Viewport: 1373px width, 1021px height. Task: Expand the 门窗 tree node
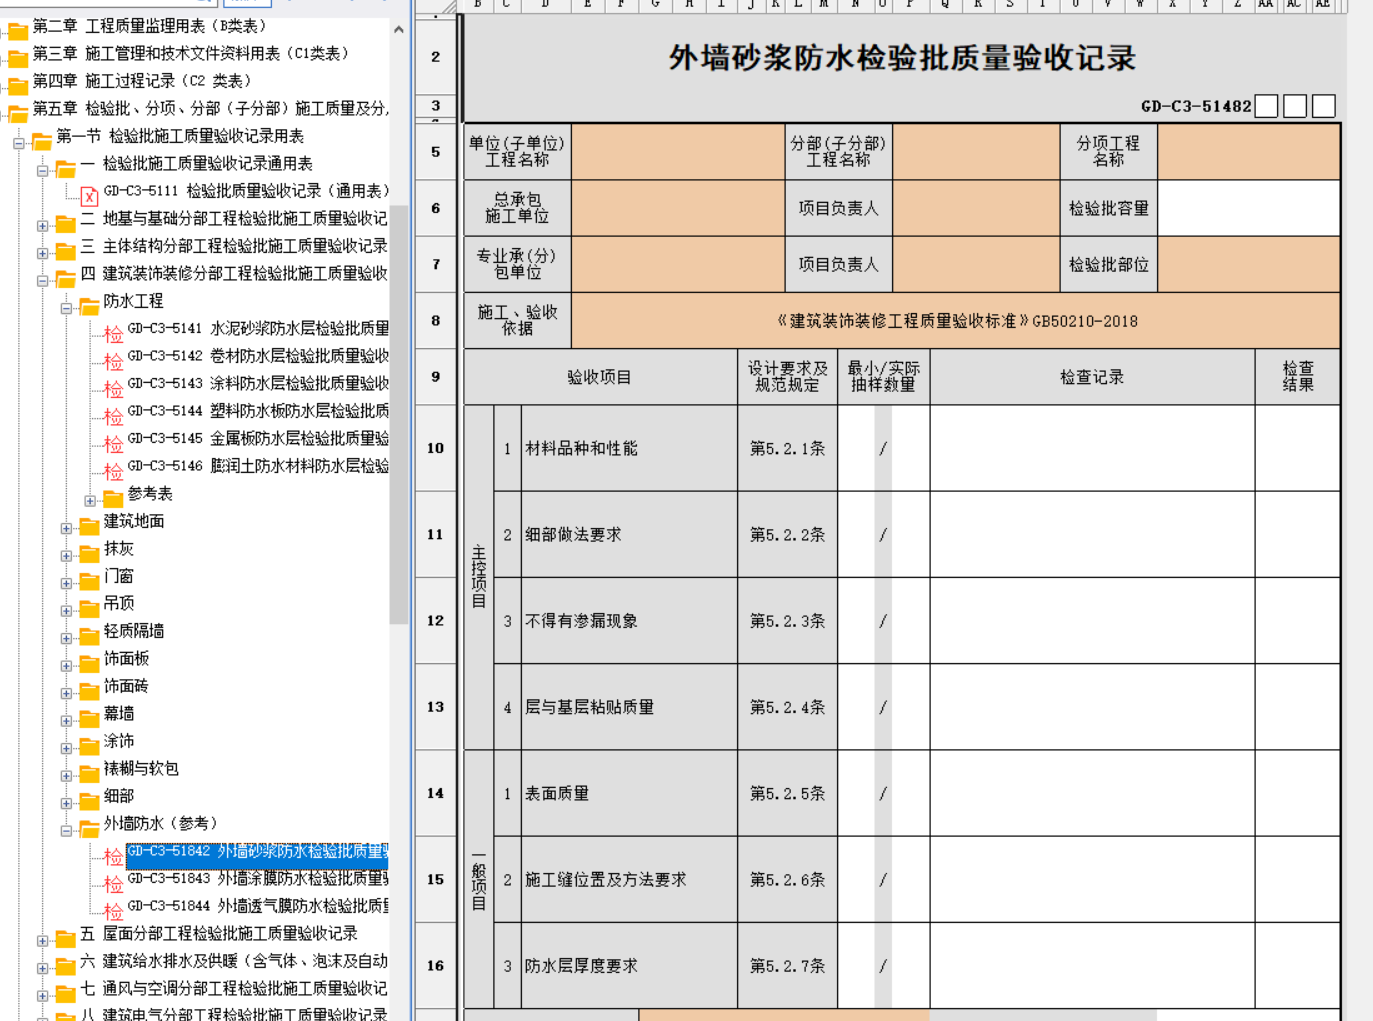point(66,583)
